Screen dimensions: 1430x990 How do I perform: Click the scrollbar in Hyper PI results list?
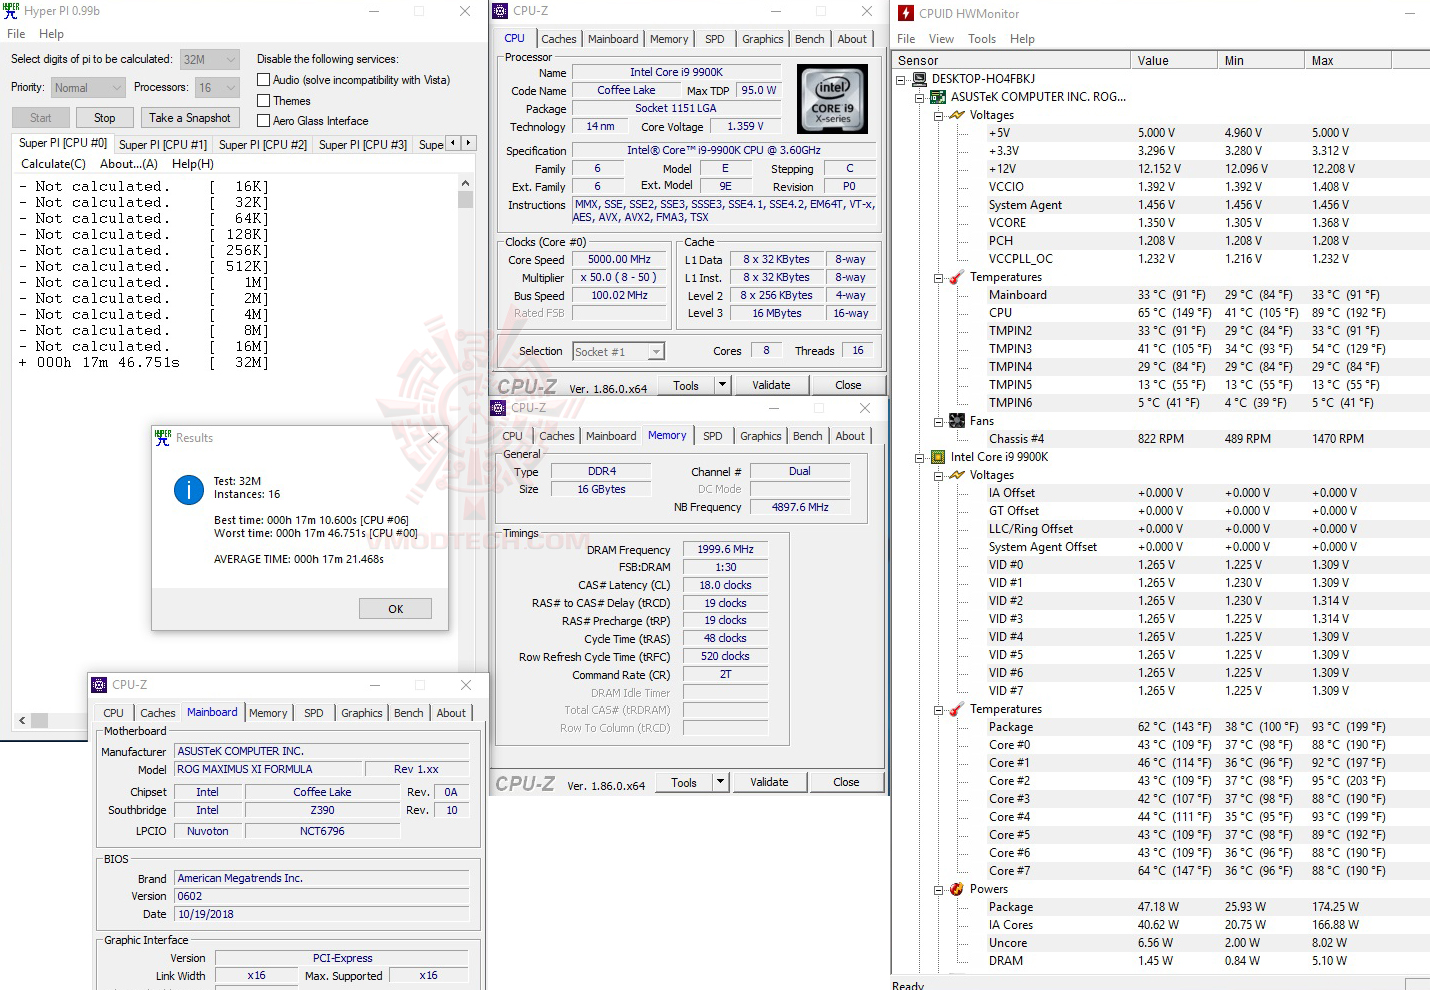click(x=465, y=200)
